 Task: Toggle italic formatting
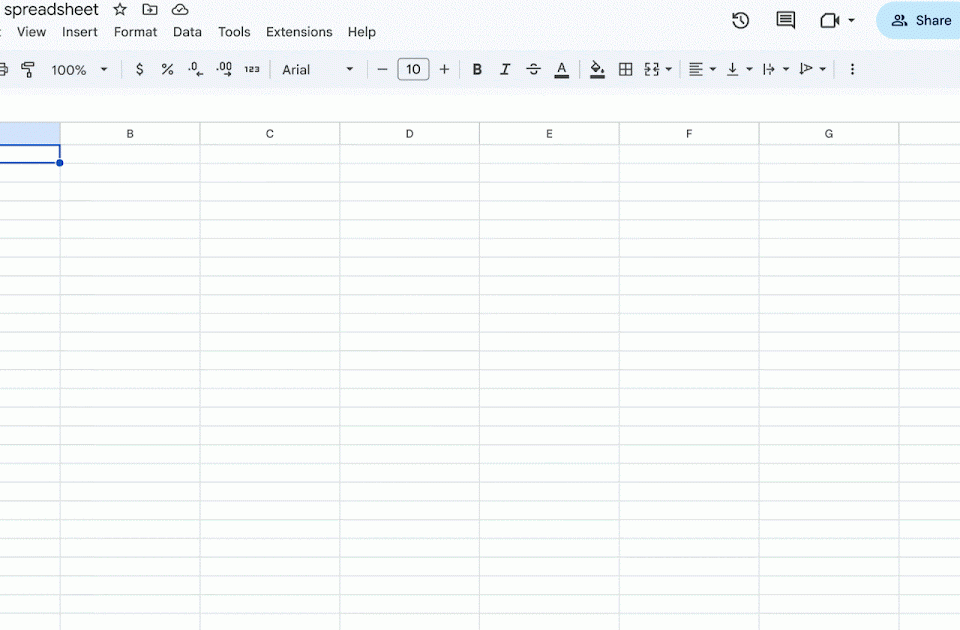(x=505, y=70)
